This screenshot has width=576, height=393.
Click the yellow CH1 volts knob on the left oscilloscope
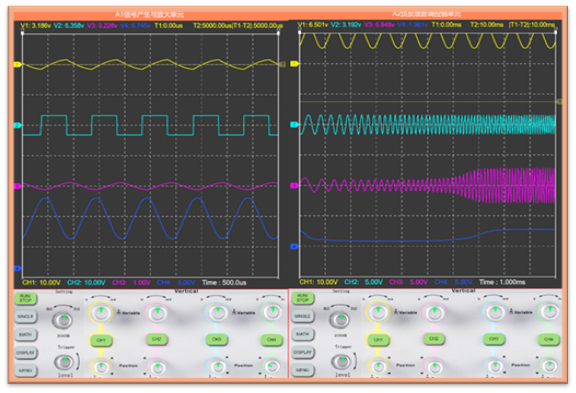coord(101,313)
